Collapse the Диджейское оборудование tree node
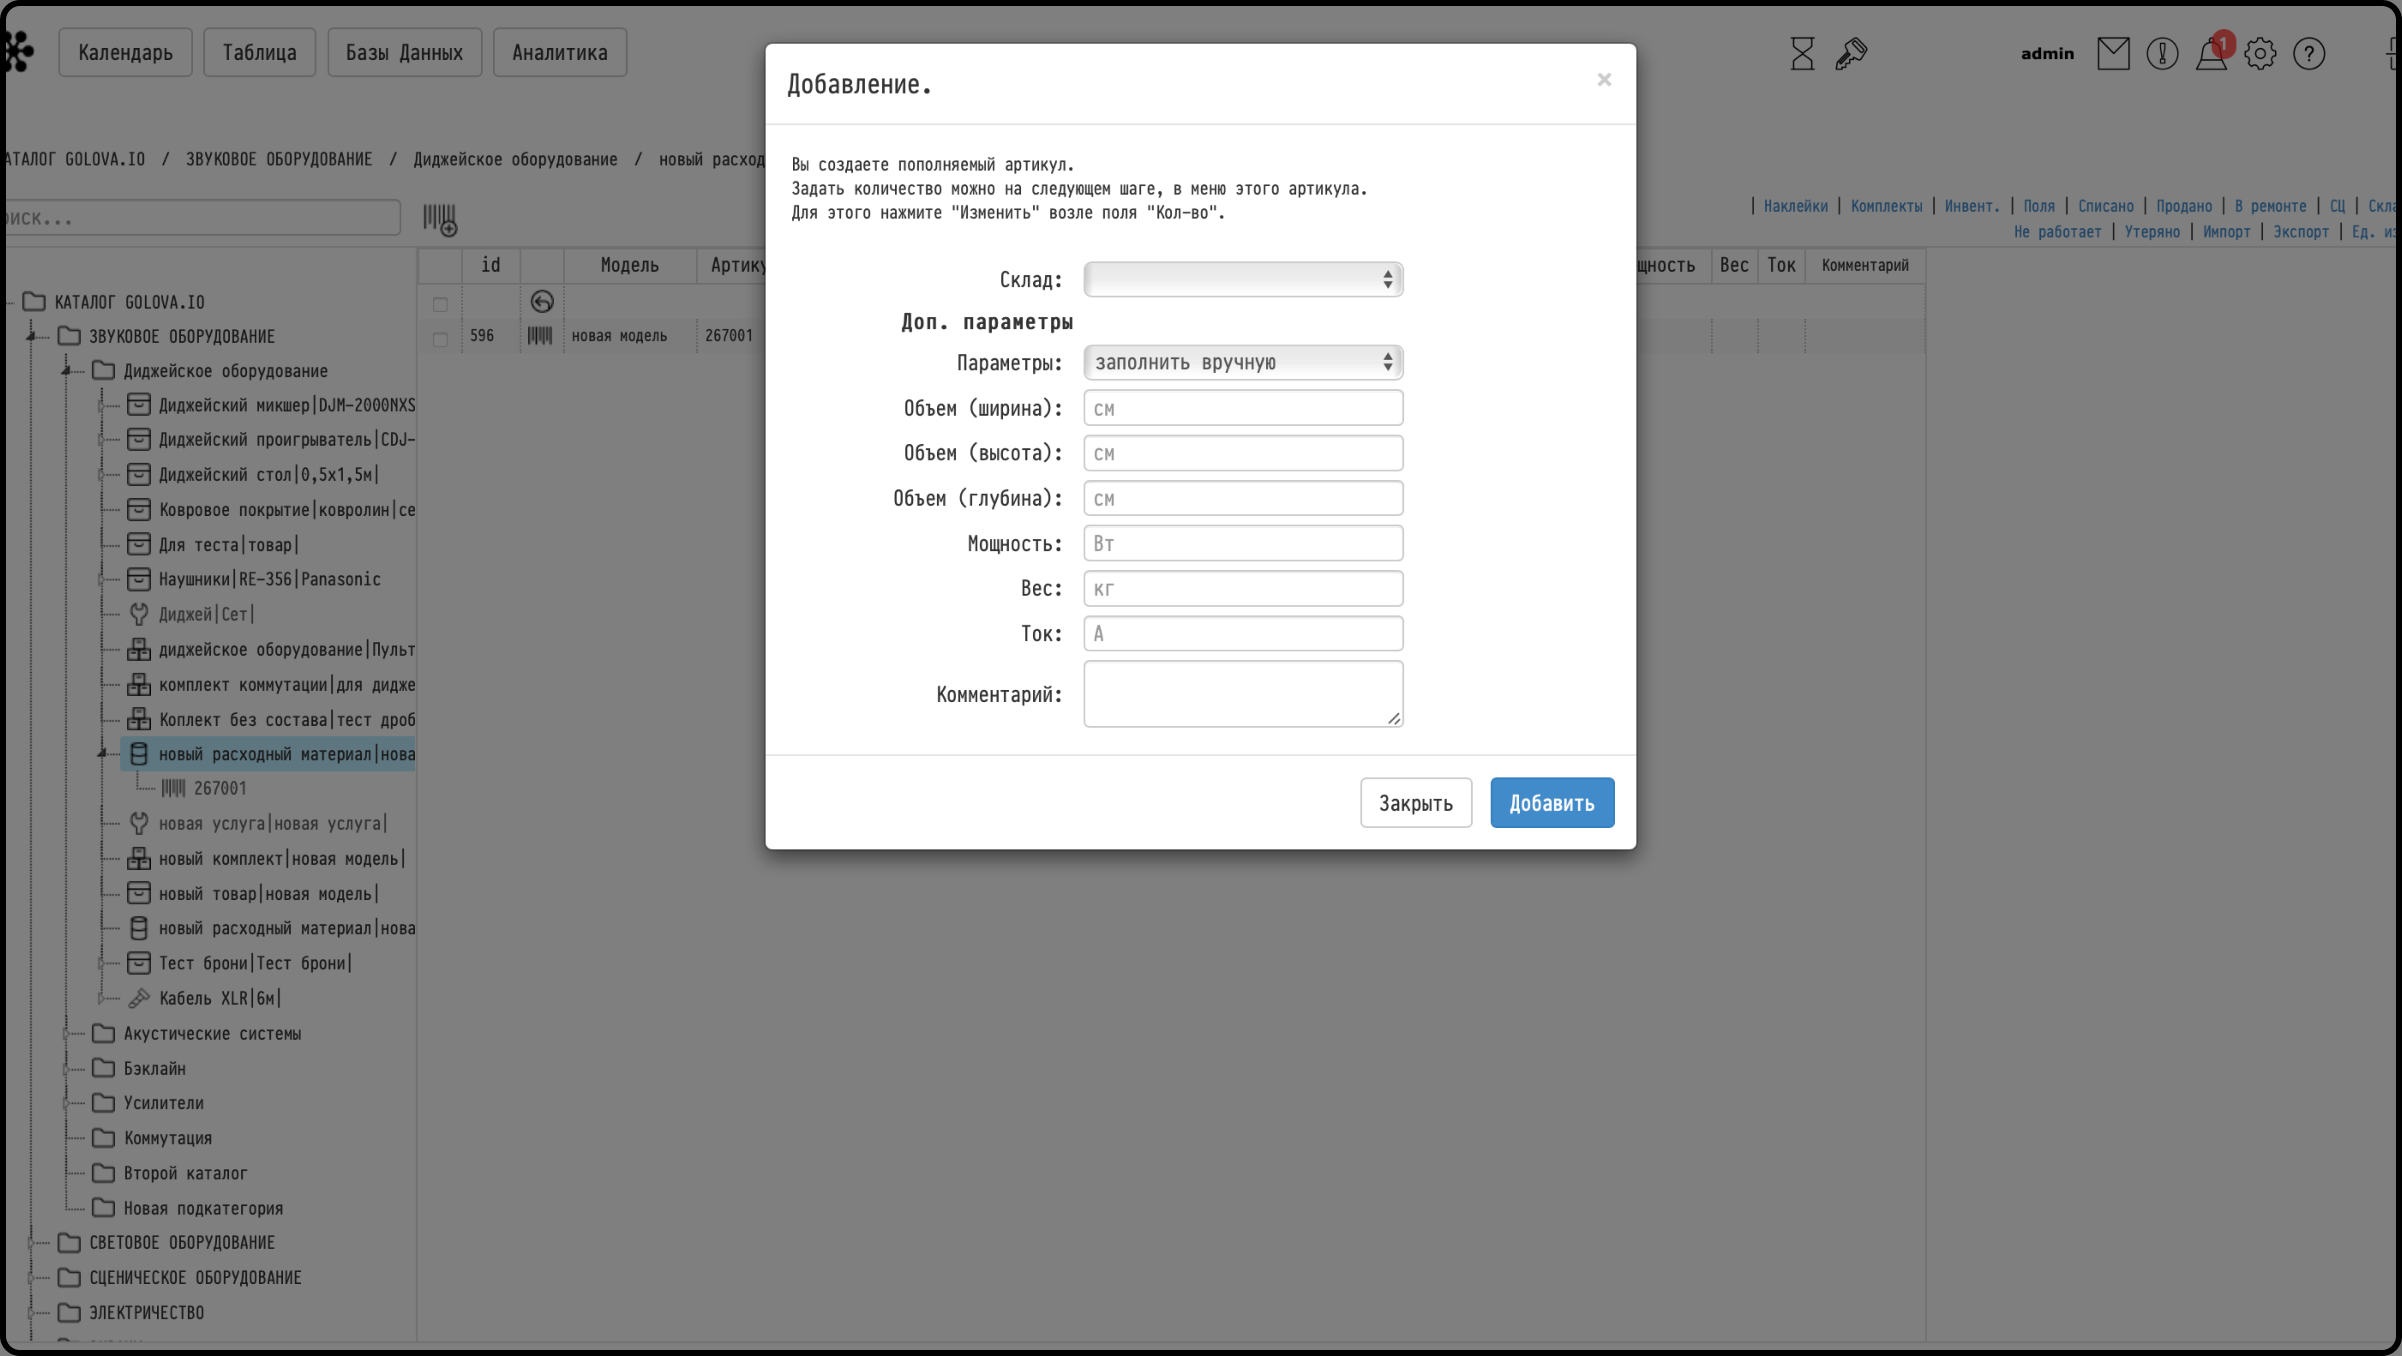2402x1356 pixels. [66, 371]
